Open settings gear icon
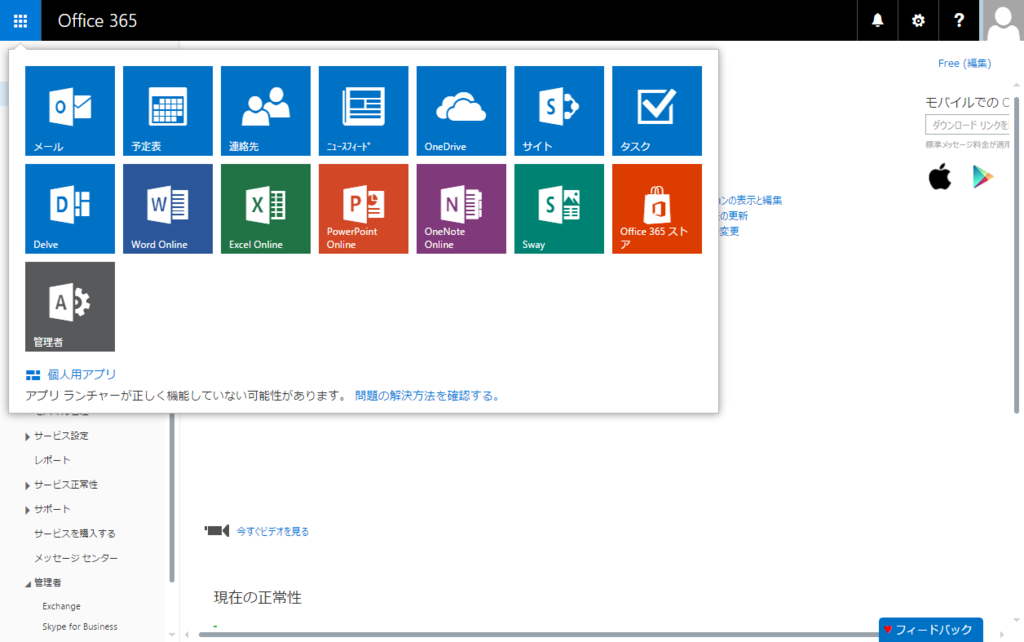 [918, 20]
